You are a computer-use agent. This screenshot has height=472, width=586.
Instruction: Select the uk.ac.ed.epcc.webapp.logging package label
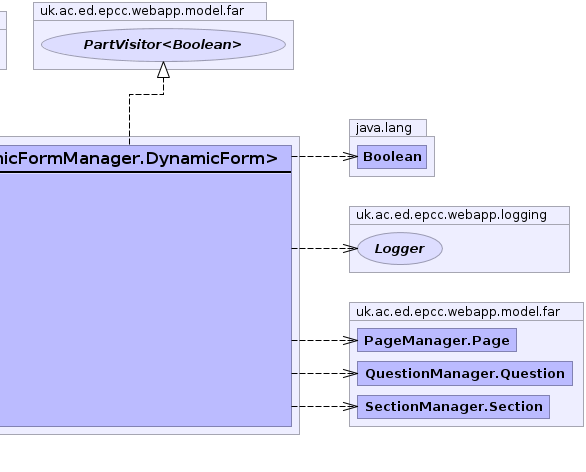tap(451, 215)
